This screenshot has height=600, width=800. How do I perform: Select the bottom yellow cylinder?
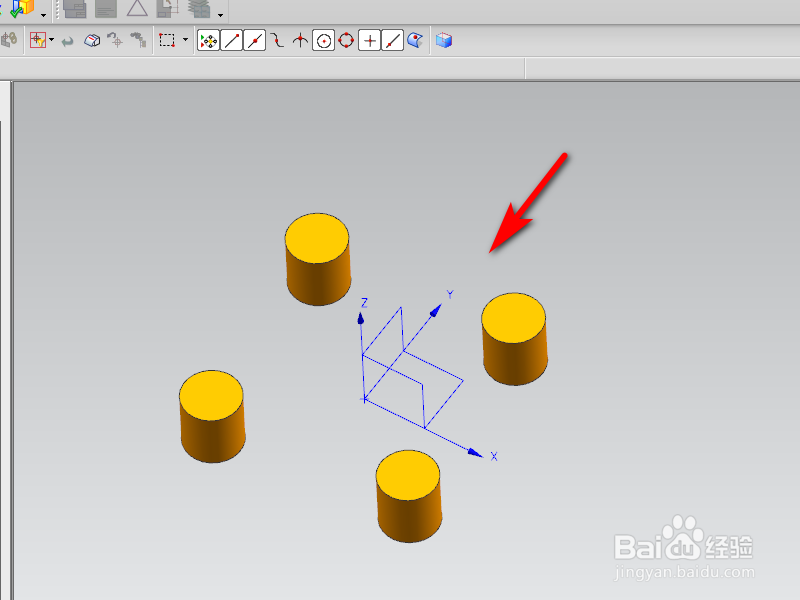pyautogui.click(x=409, y=496)
